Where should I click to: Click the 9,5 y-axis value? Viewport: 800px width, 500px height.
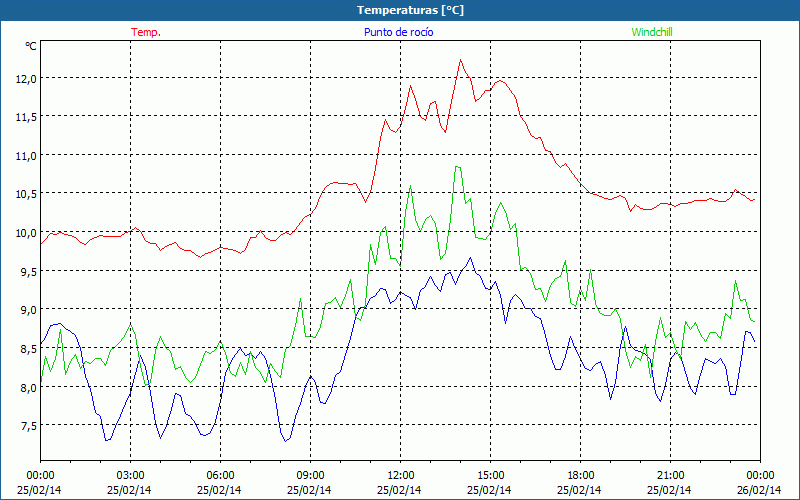pos(28,272)
